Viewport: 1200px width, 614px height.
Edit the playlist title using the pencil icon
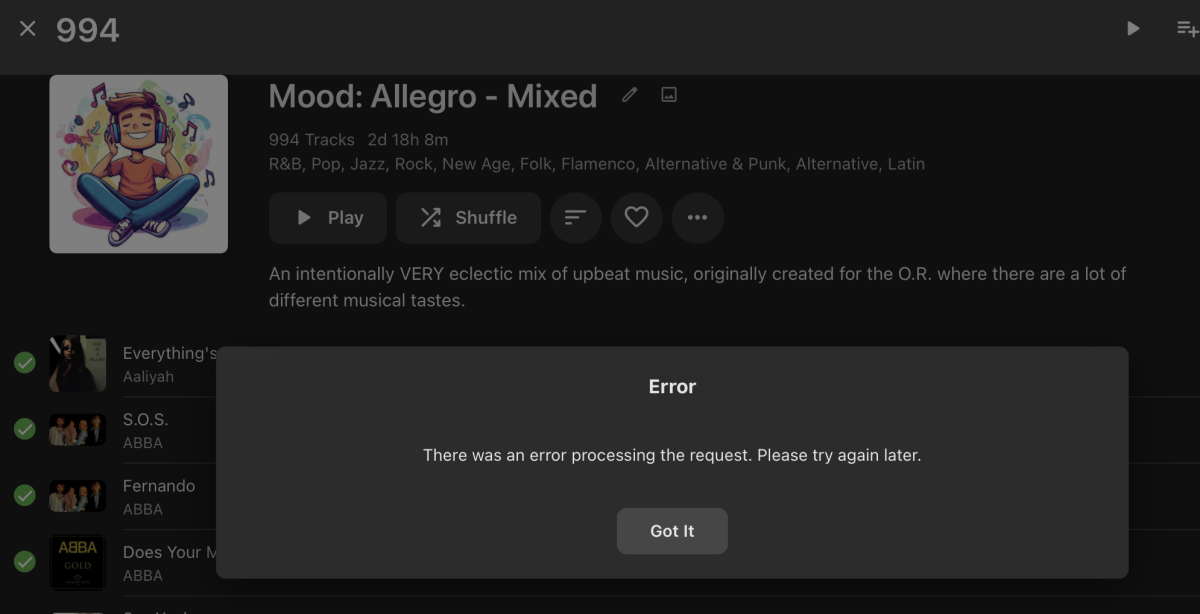pos(628,94)
